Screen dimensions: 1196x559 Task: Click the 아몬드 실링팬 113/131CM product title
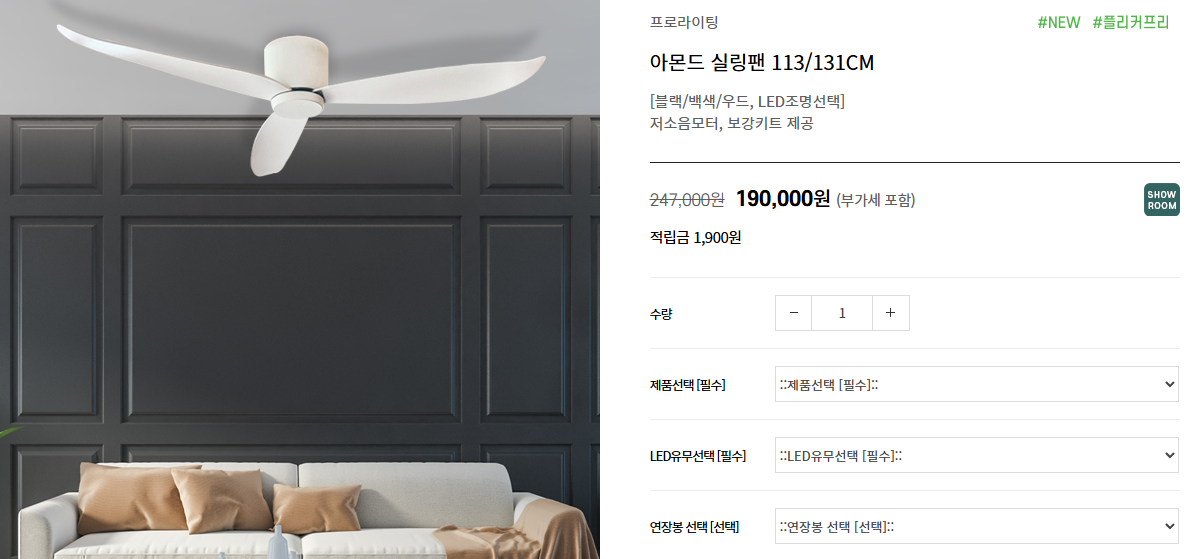762,63
